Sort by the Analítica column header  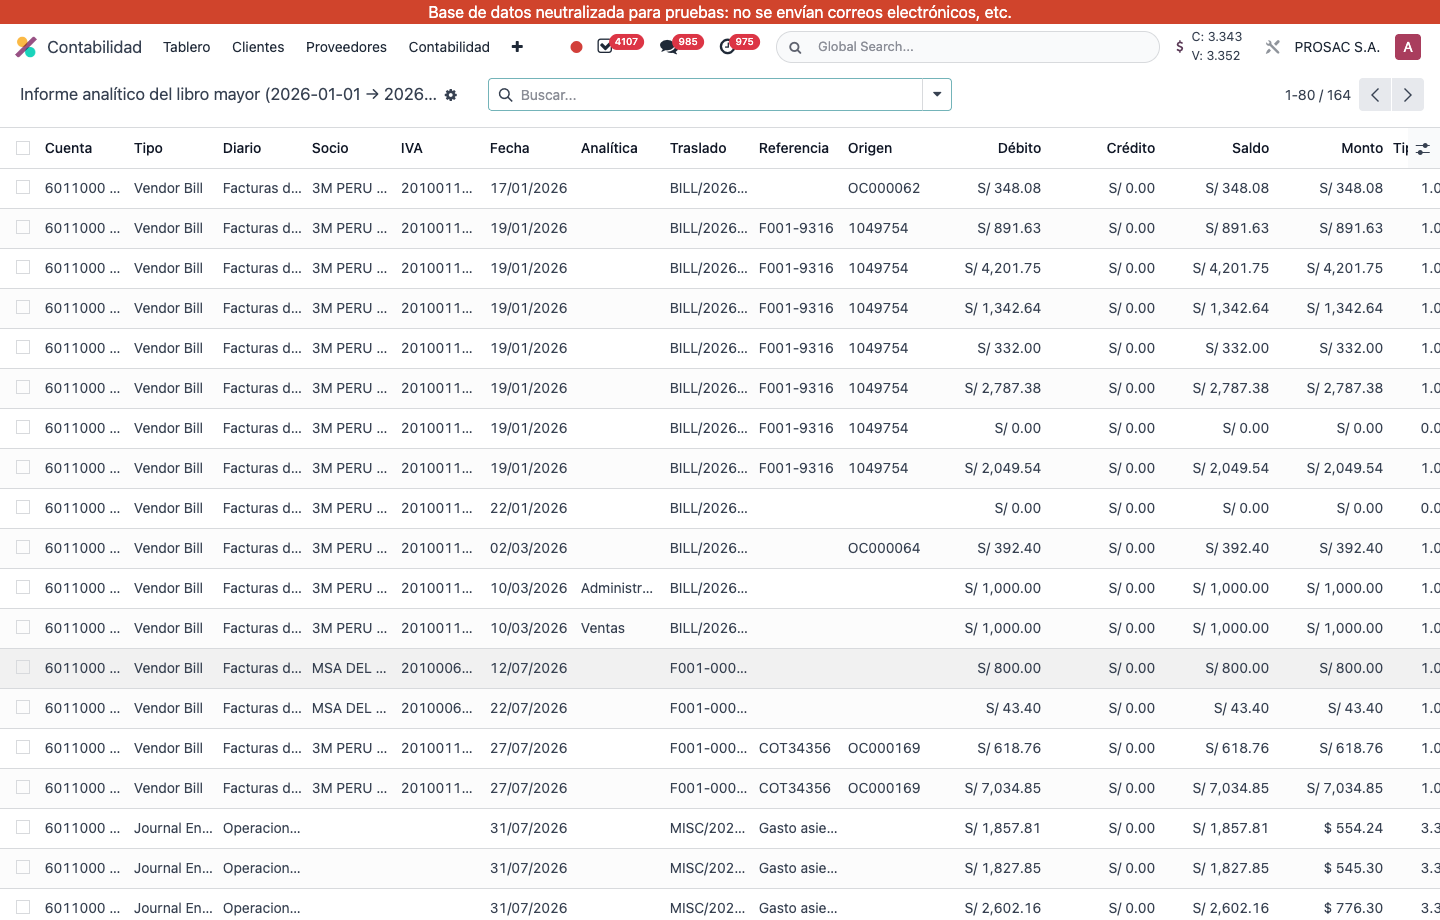pyautogui.click(x=609, y=148)
